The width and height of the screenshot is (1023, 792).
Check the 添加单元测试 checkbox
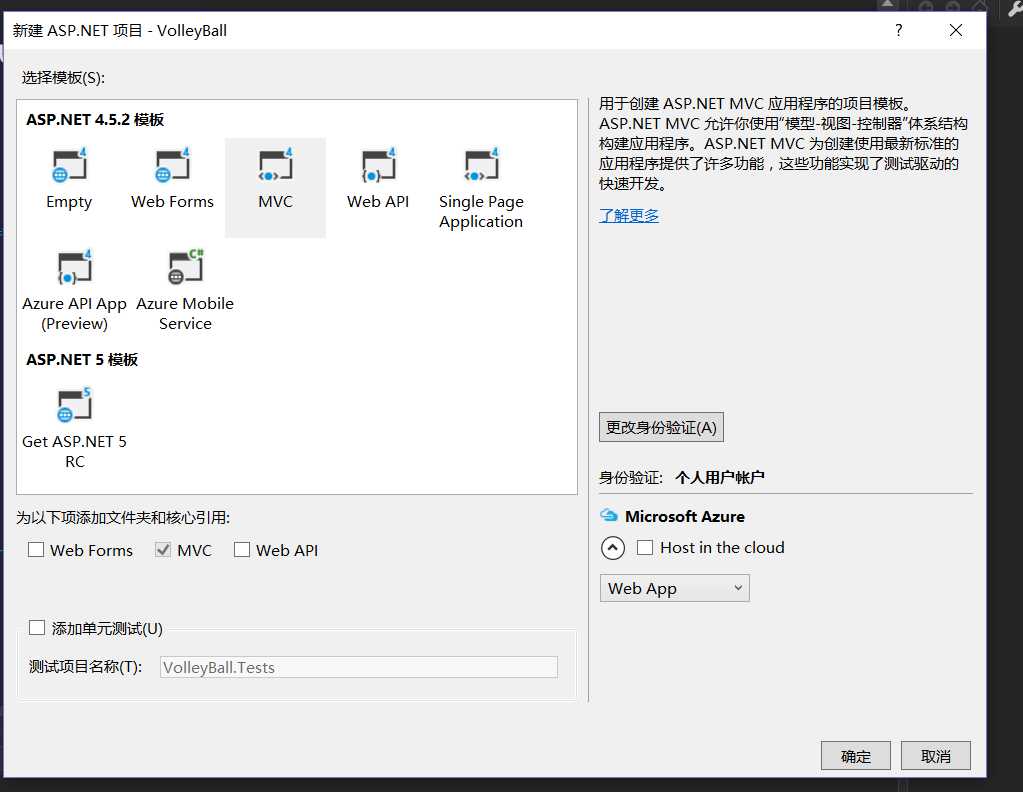37,628
